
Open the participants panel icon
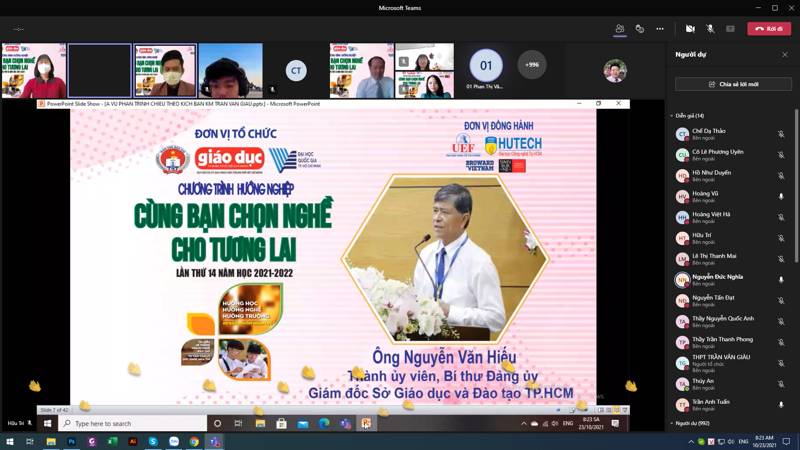[x=620, y=29]
